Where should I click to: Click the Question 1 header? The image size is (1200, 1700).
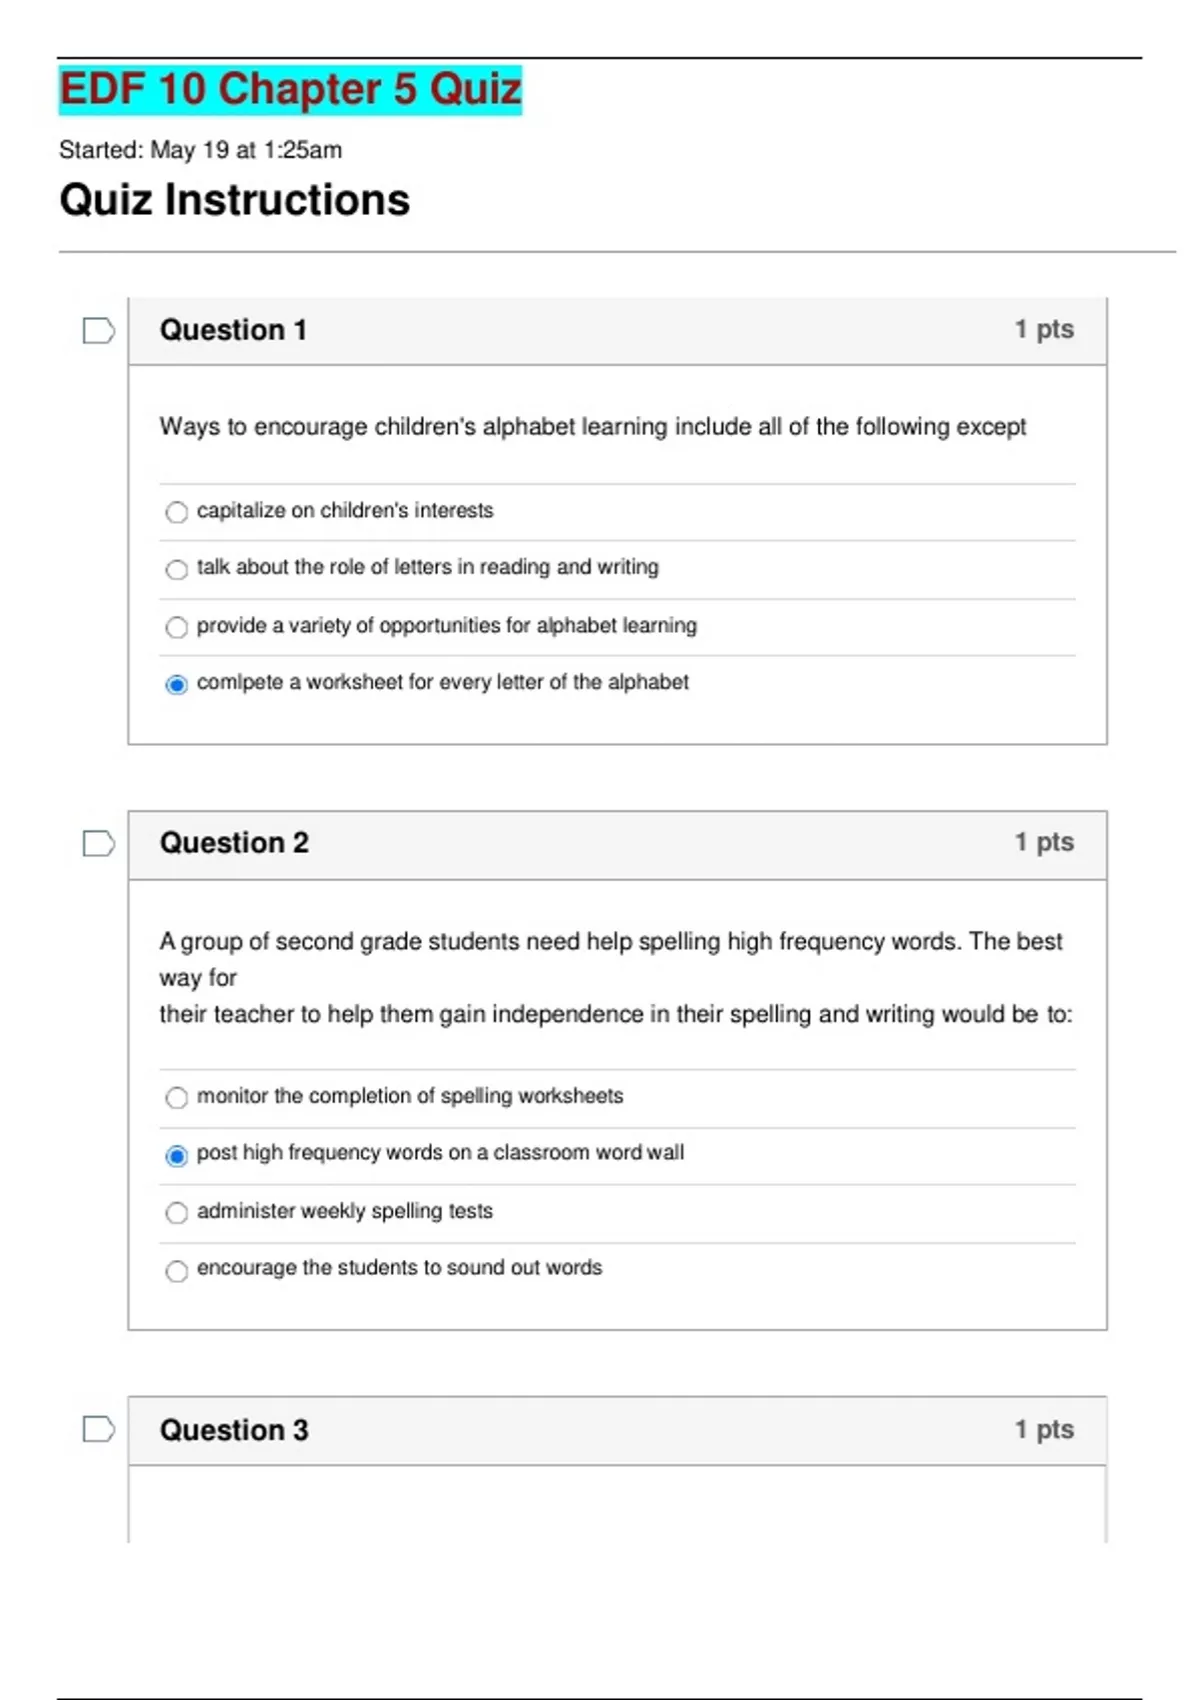tap(233, 330)
